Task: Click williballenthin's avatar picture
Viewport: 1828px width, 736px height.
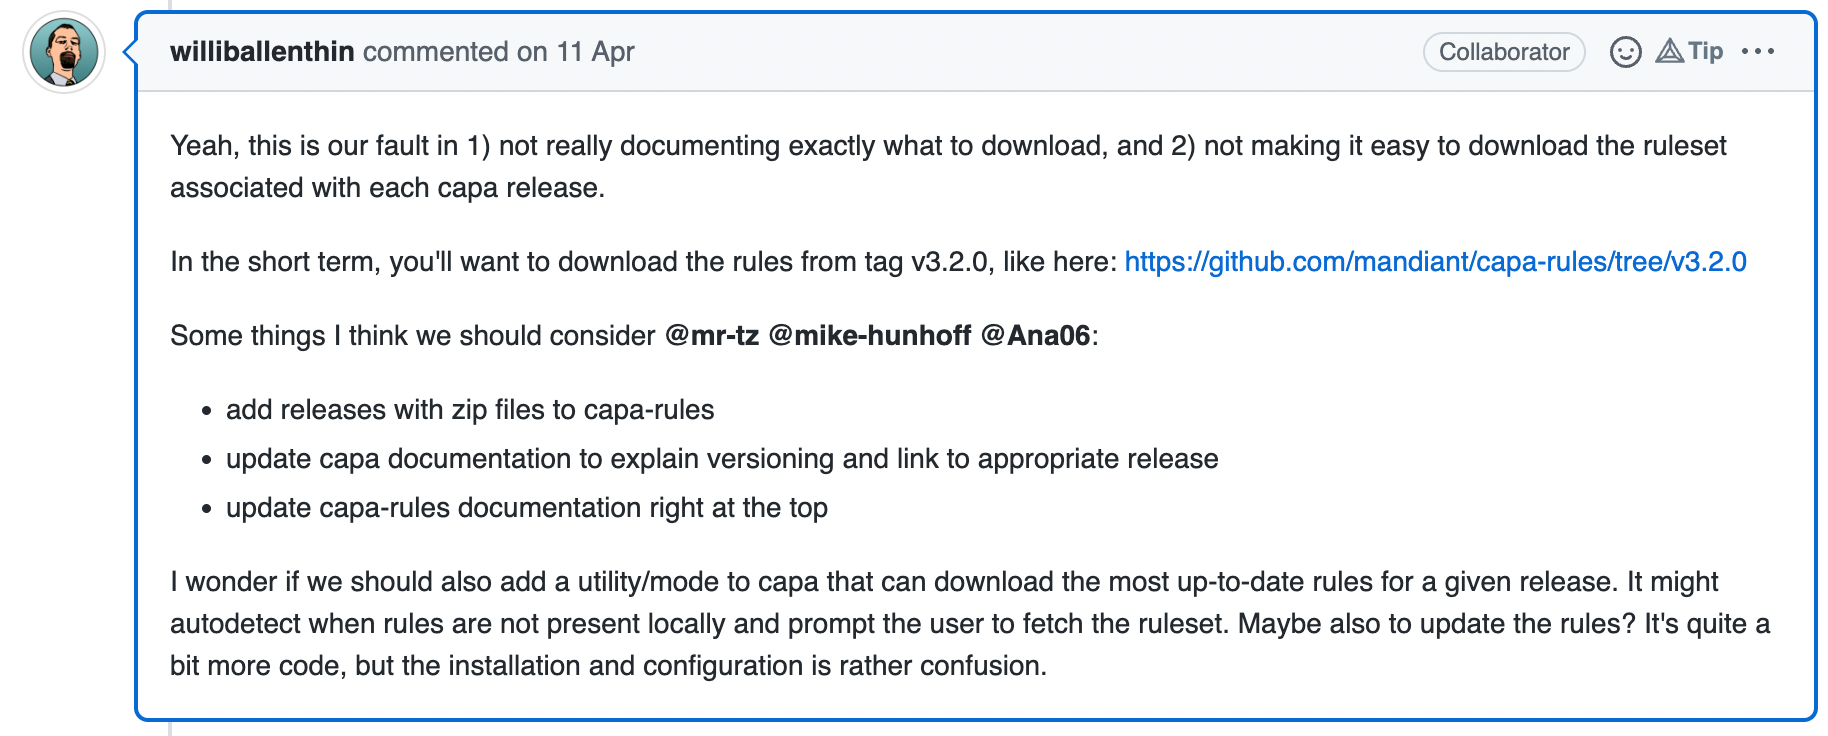Action: (x=64, y=53)
